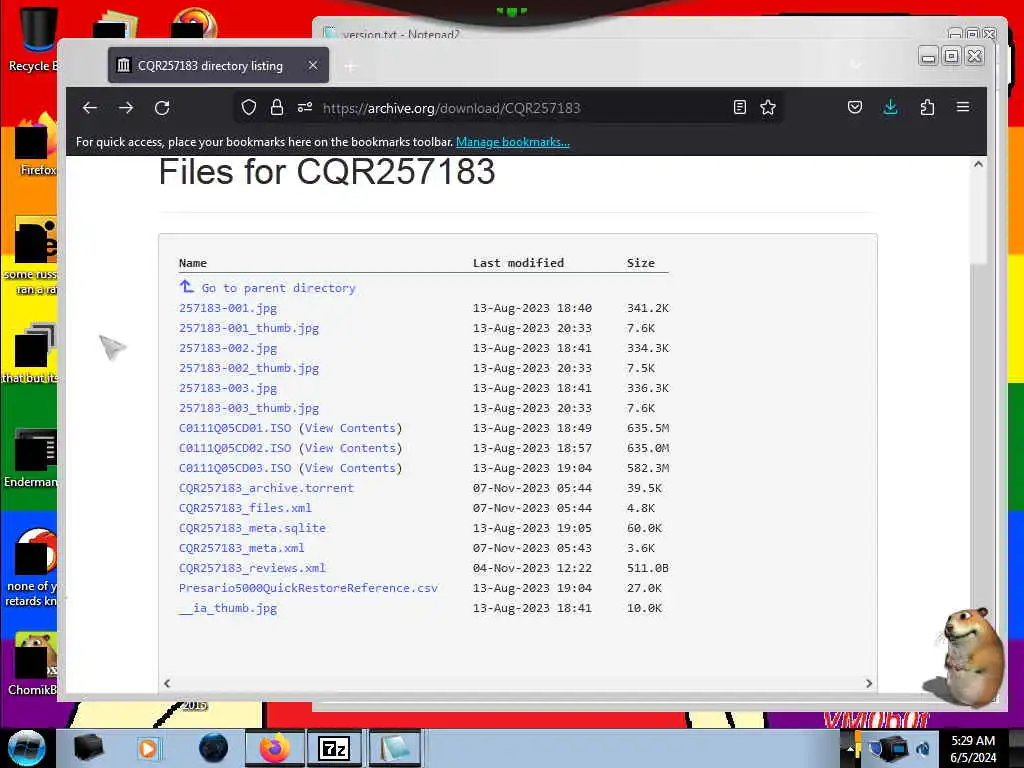1024x768 pixels.
Task: Open the dark globe taskbar icon
Action: pos(213,748)
